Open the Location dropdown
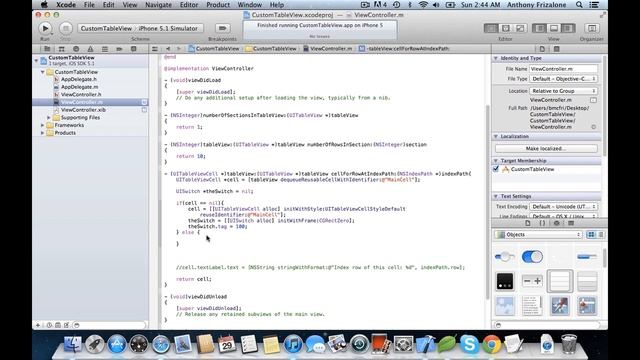The height and width of the screenshot is (360, 640). pyautogui.click(x=564, y=91)
